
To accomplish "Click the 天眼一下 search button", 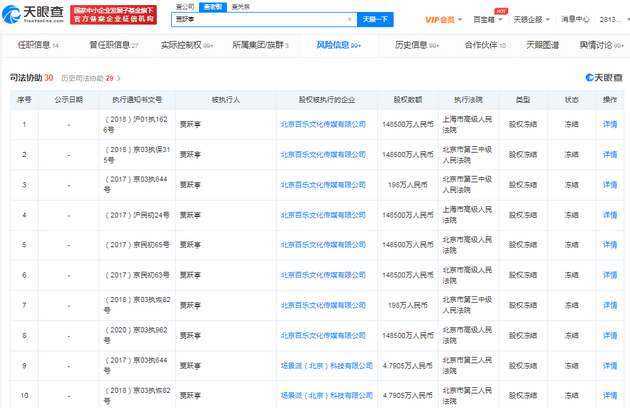I will (x=375, y=19).
